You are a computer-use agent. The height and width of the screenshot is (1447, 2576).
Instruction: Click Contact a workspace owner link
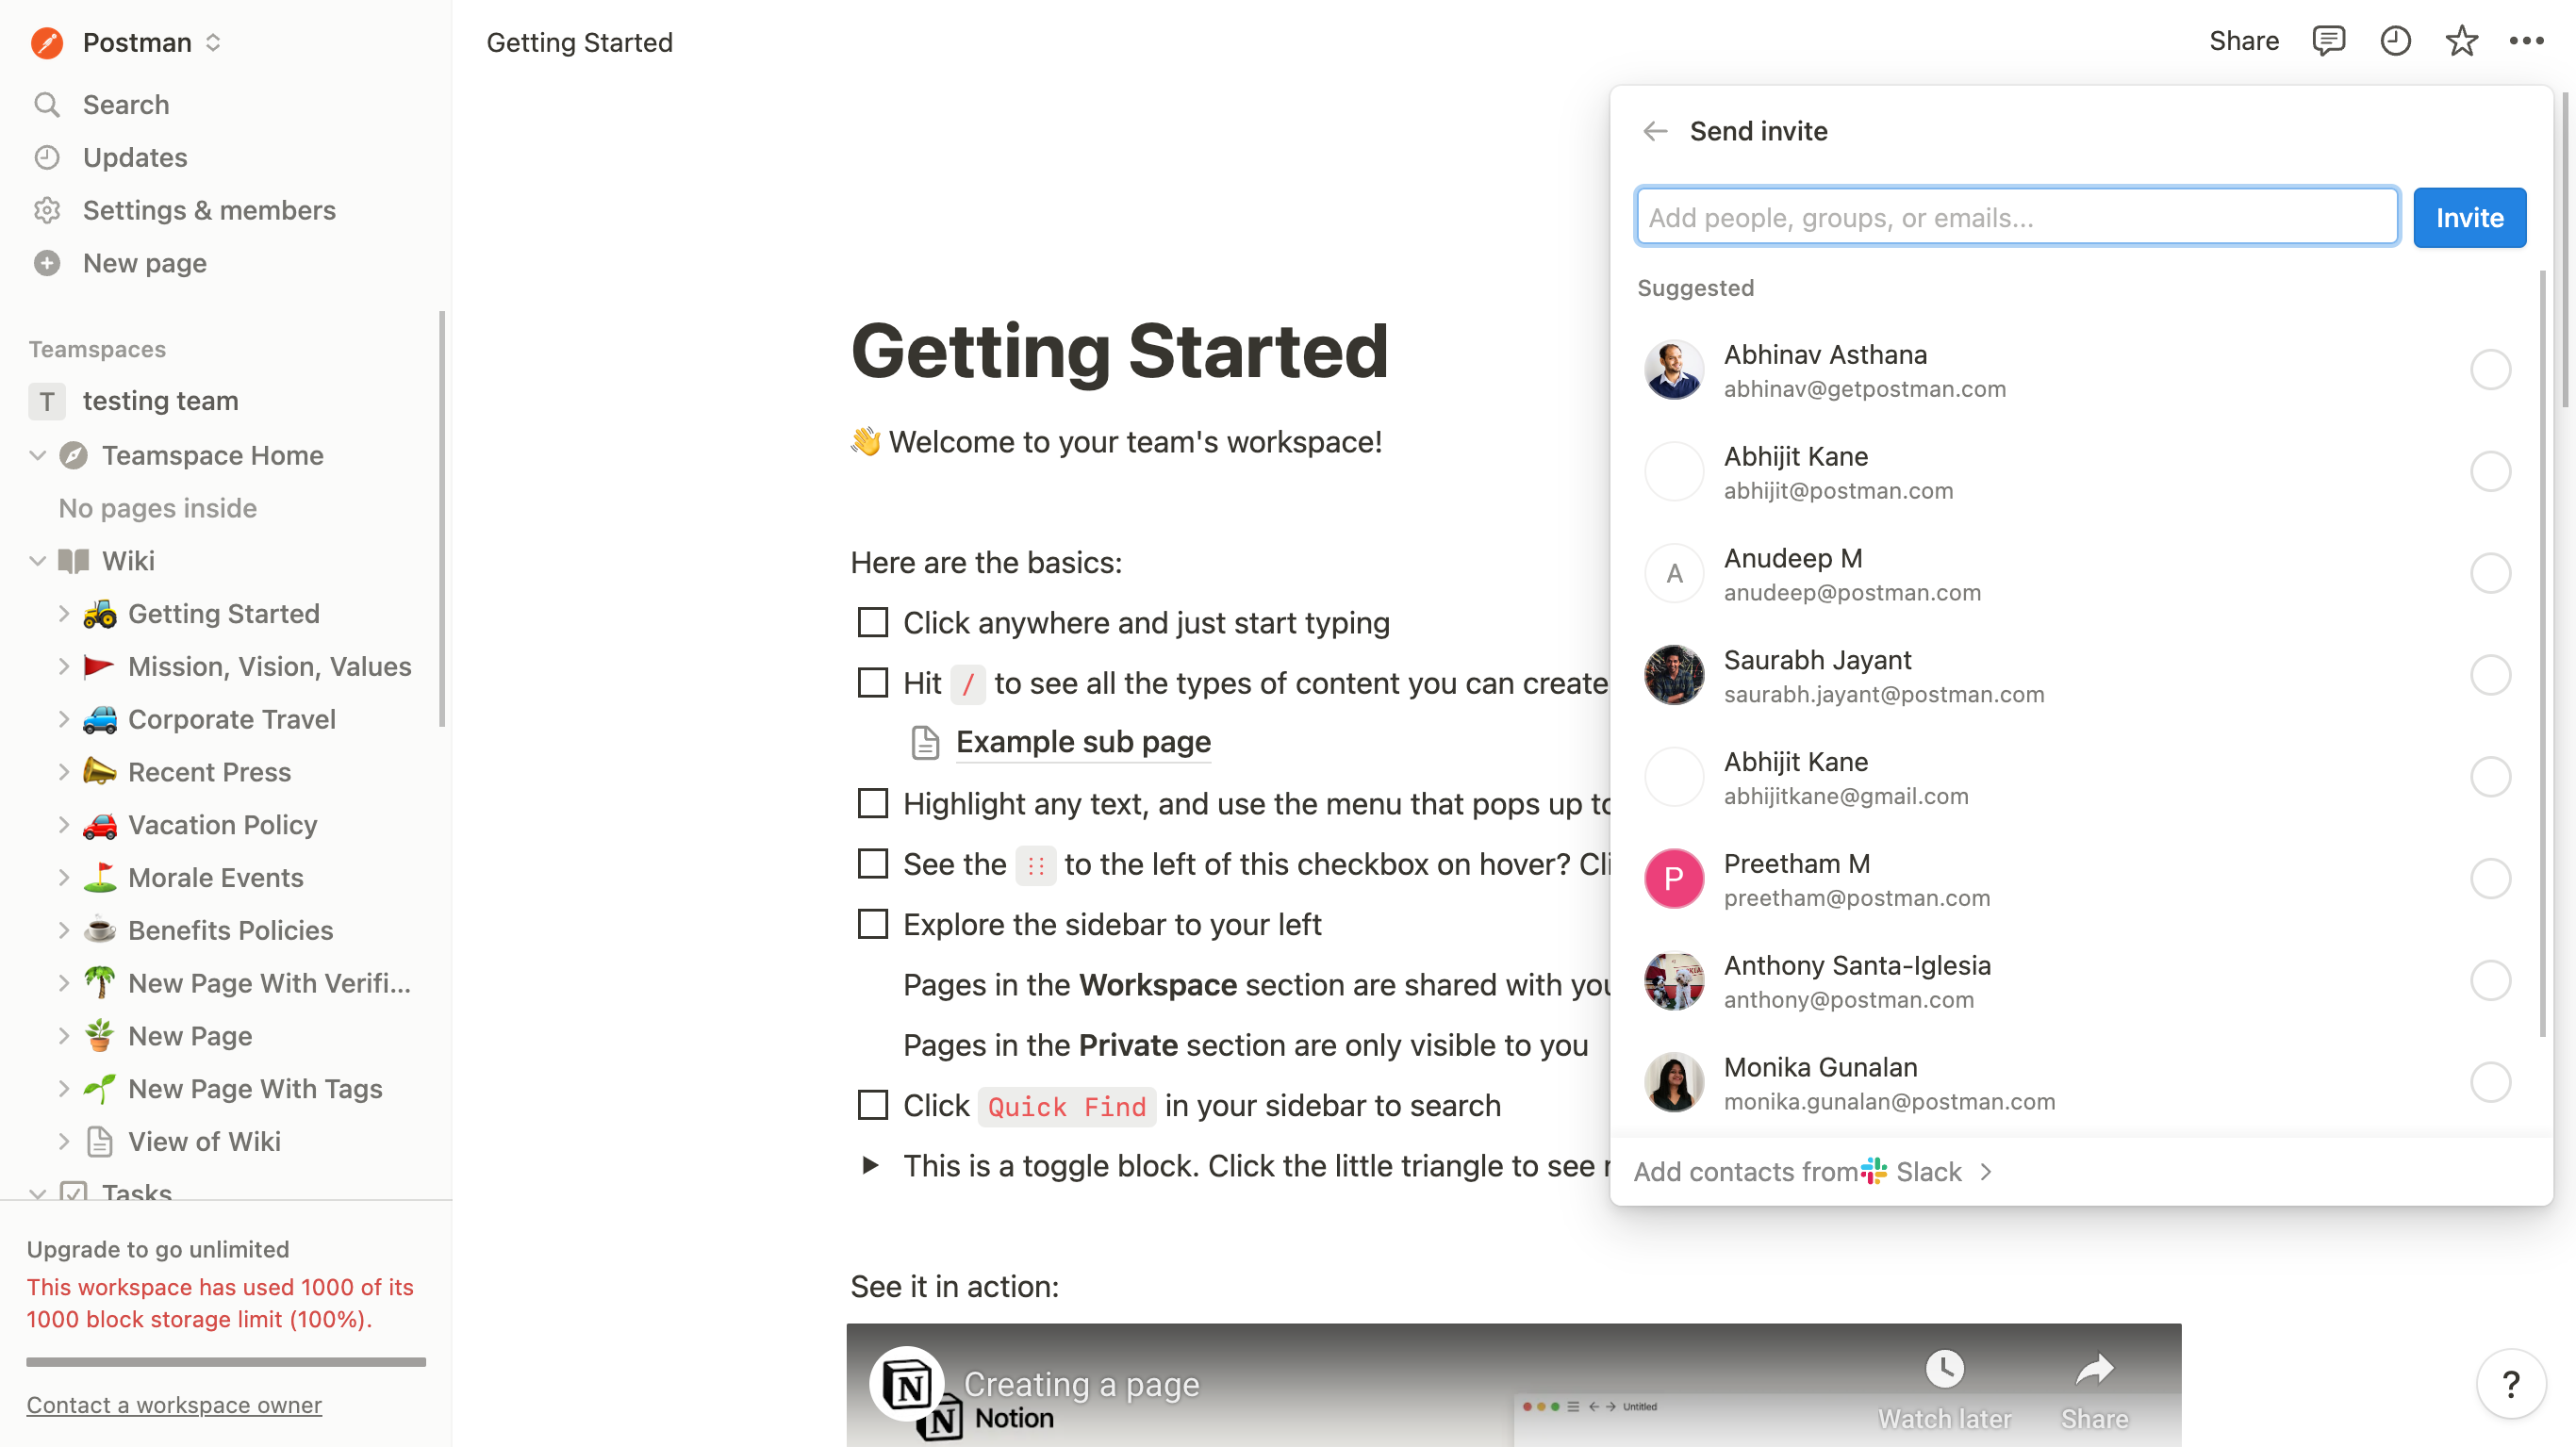coord(174,1404)
